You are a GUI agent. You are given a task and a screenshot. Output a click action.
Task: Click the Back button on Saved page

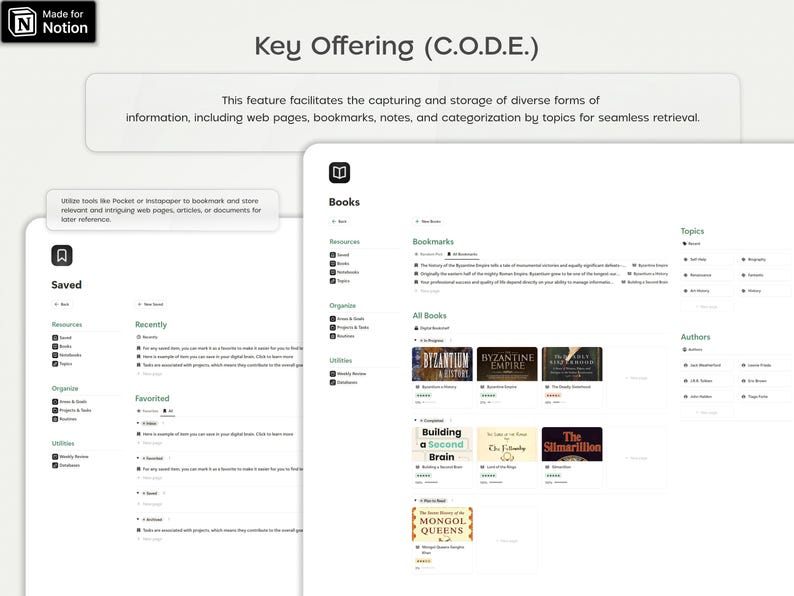click(x=62, y=304)
